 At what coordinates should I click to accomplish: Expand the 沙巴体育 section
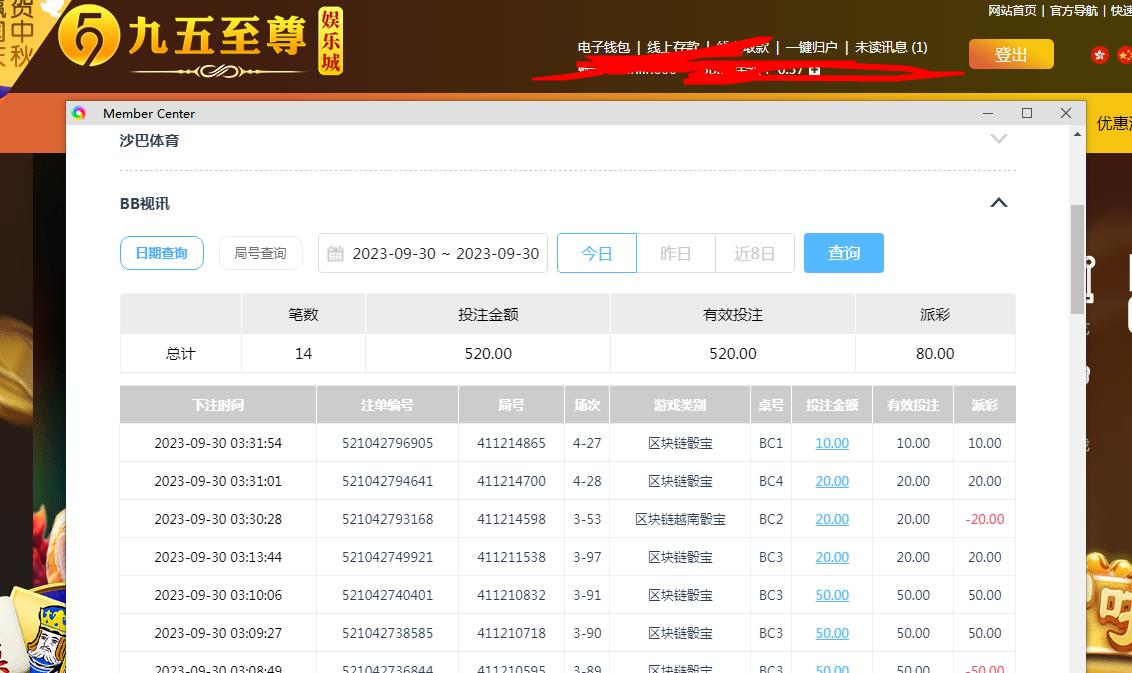(x=998, y=140)
